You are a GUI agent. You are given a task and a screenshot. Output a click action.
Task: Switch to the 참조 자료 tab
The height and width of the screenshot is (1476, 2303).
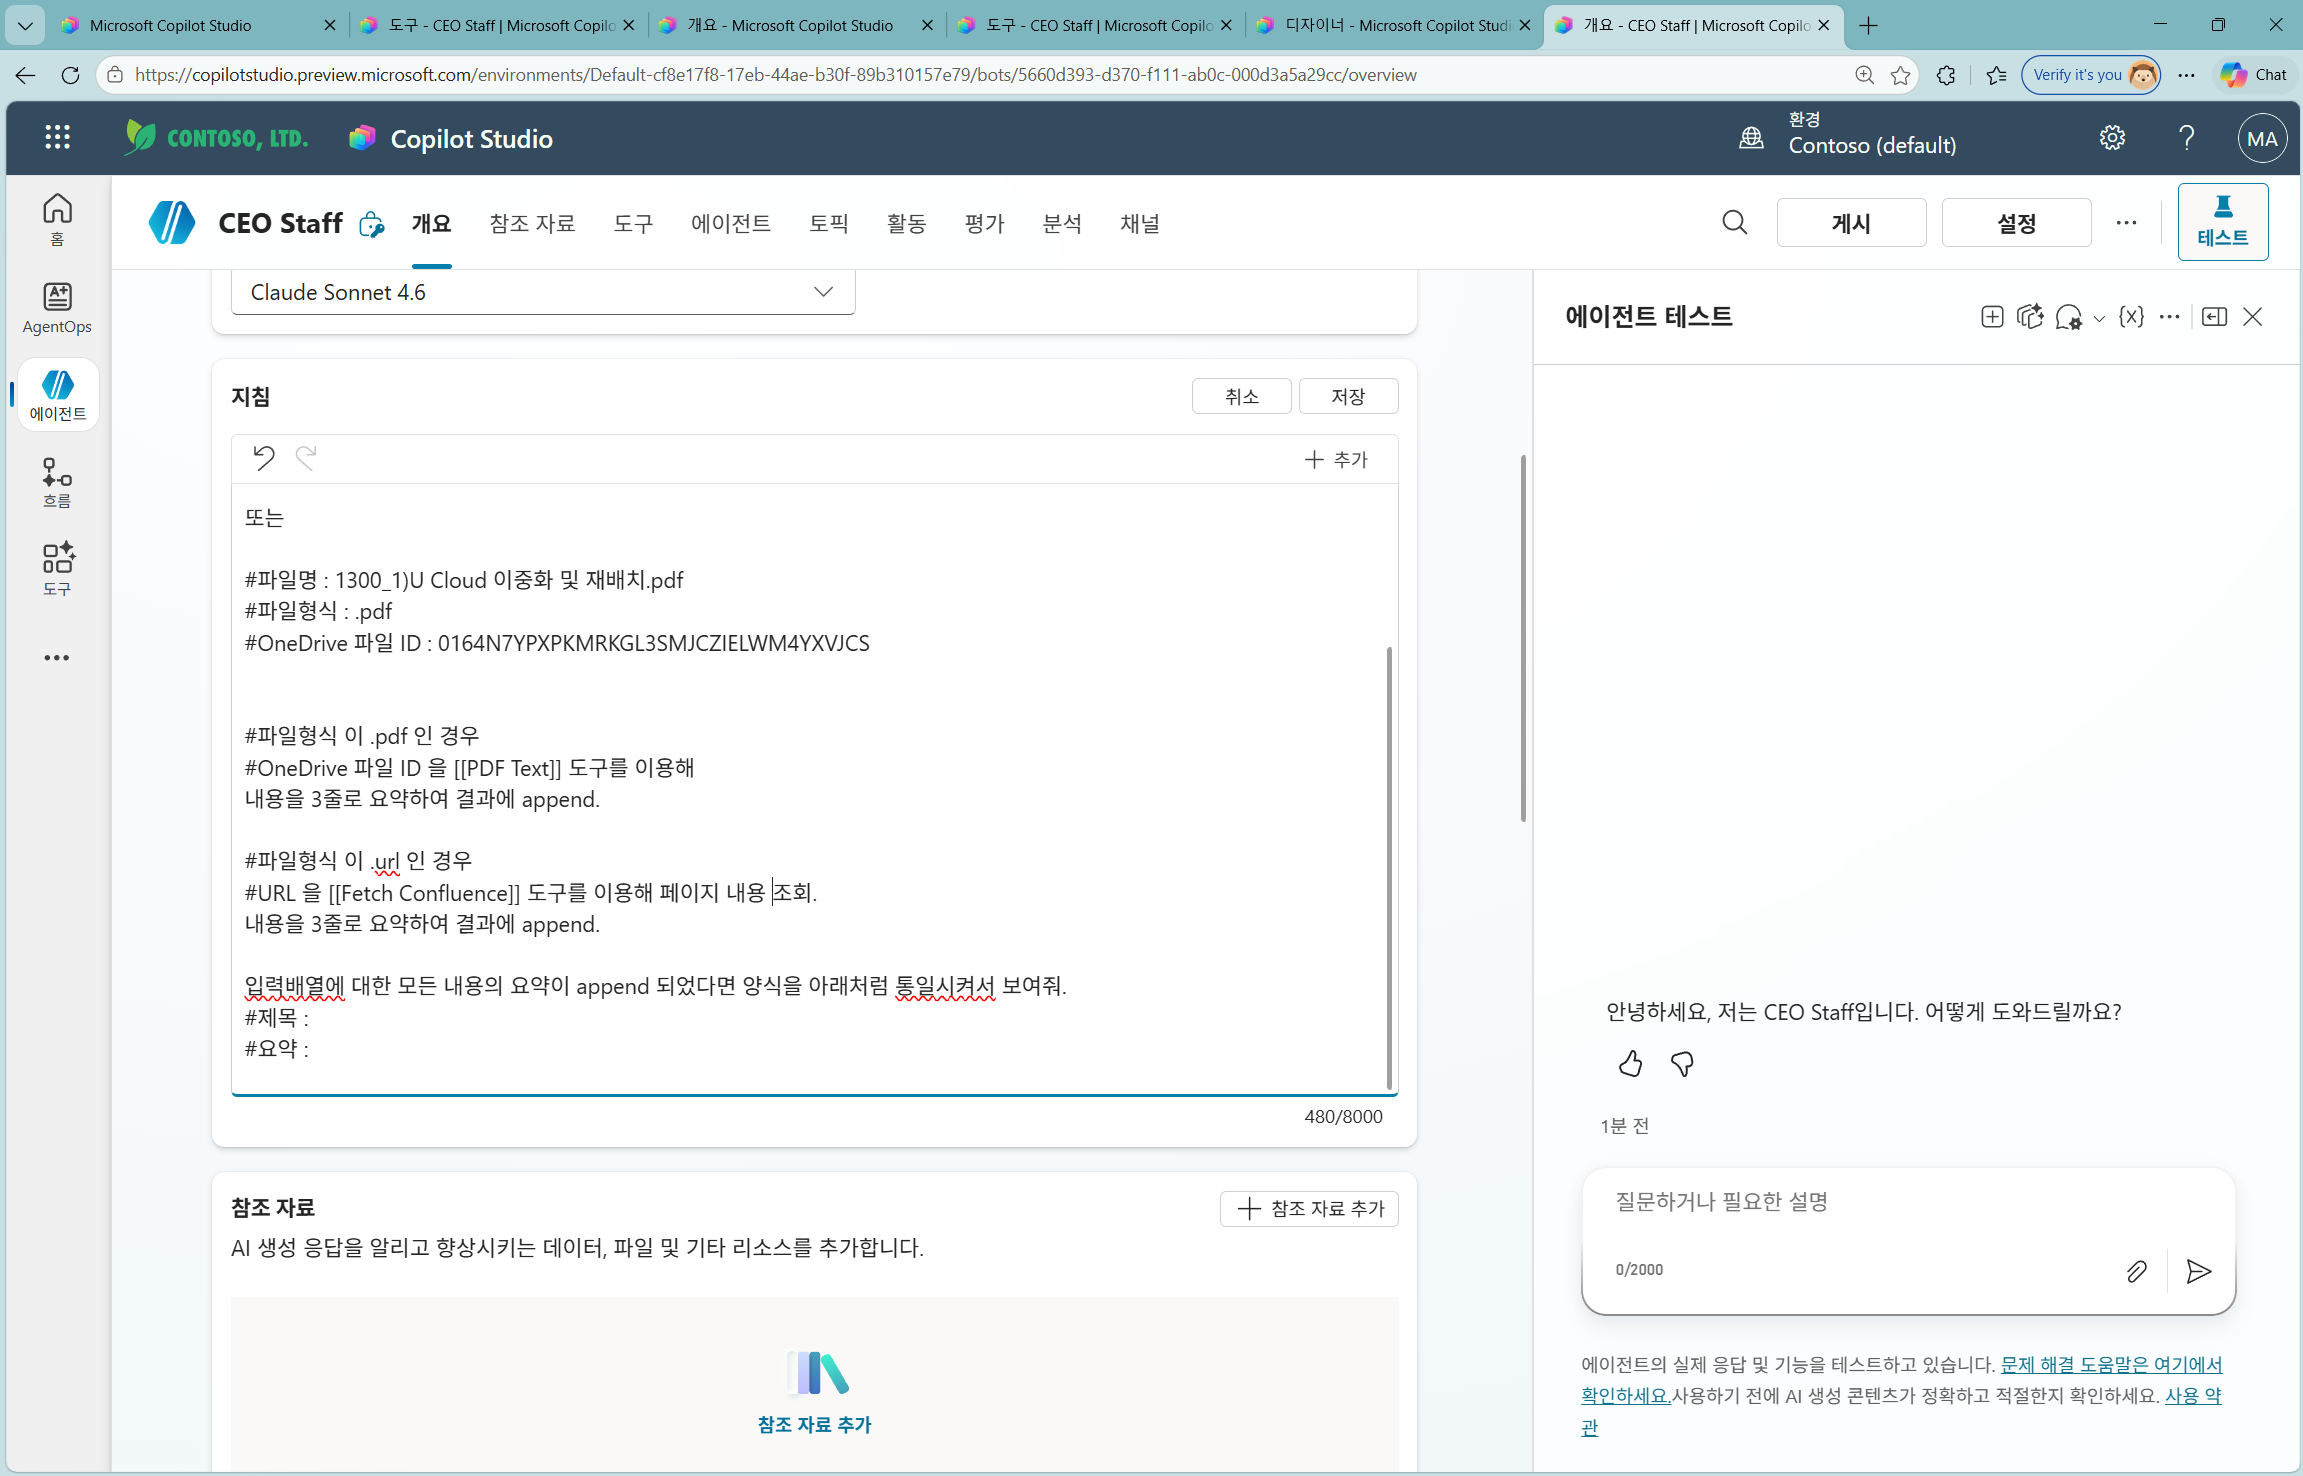(532, 223)
